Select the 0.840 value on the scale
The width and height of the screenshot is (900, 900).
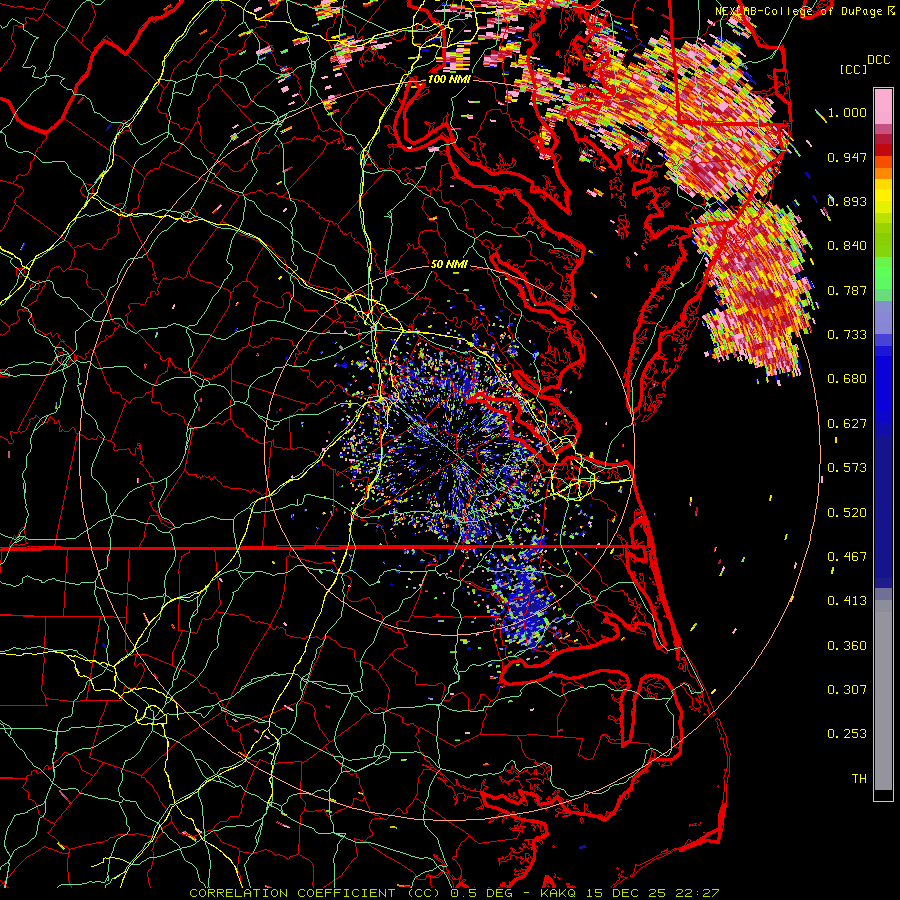(x=847, y=246)
